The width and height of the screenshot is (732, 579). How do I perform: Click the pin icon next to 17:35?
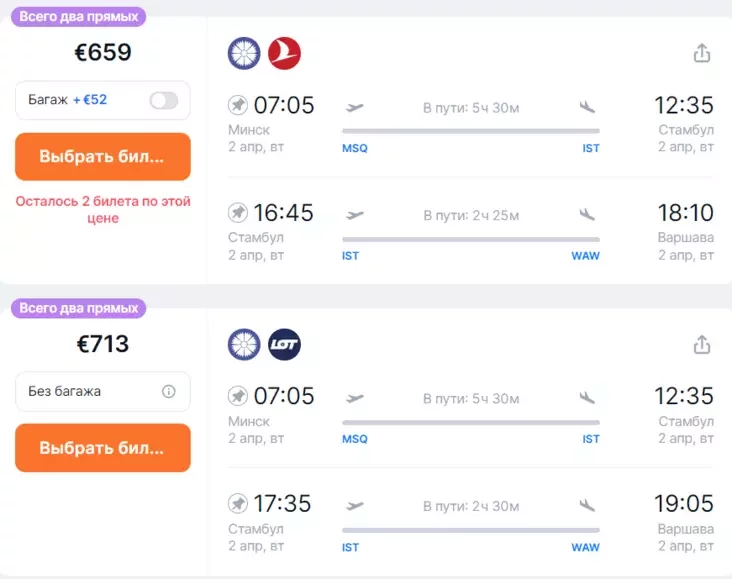coord(238,503)
